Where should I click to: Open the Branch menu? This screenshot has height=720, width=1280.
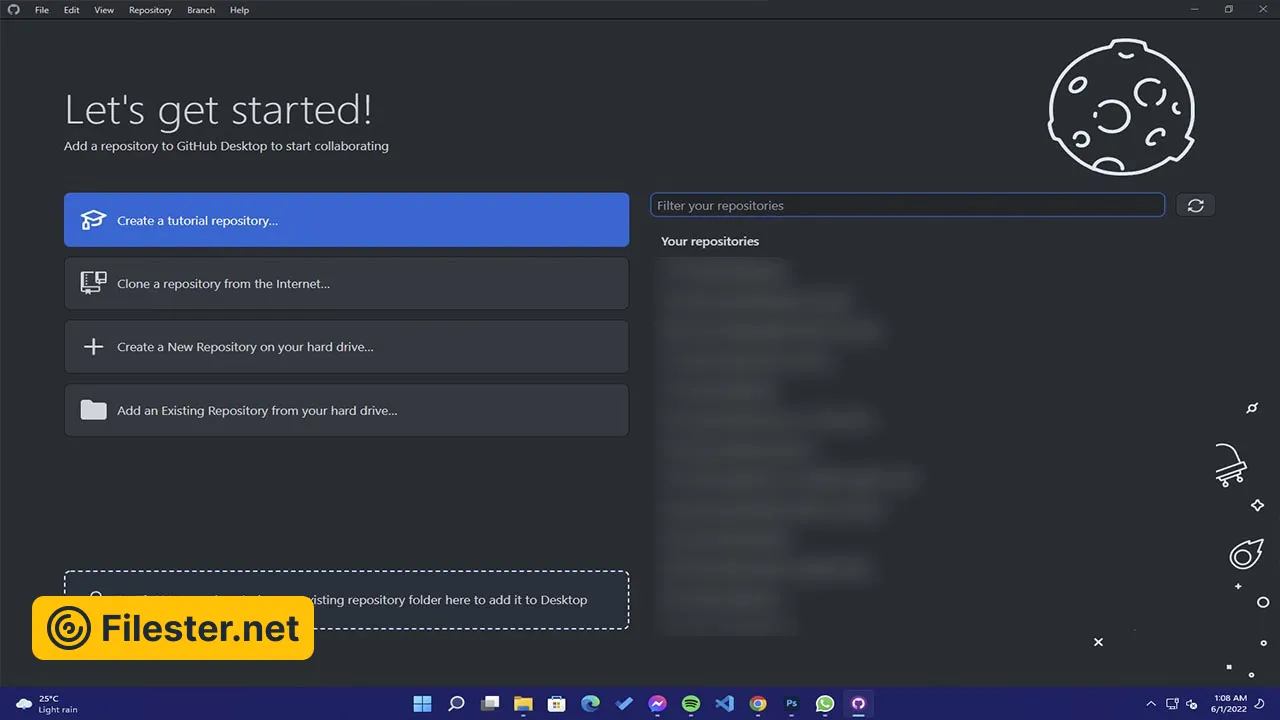[201, 10]
